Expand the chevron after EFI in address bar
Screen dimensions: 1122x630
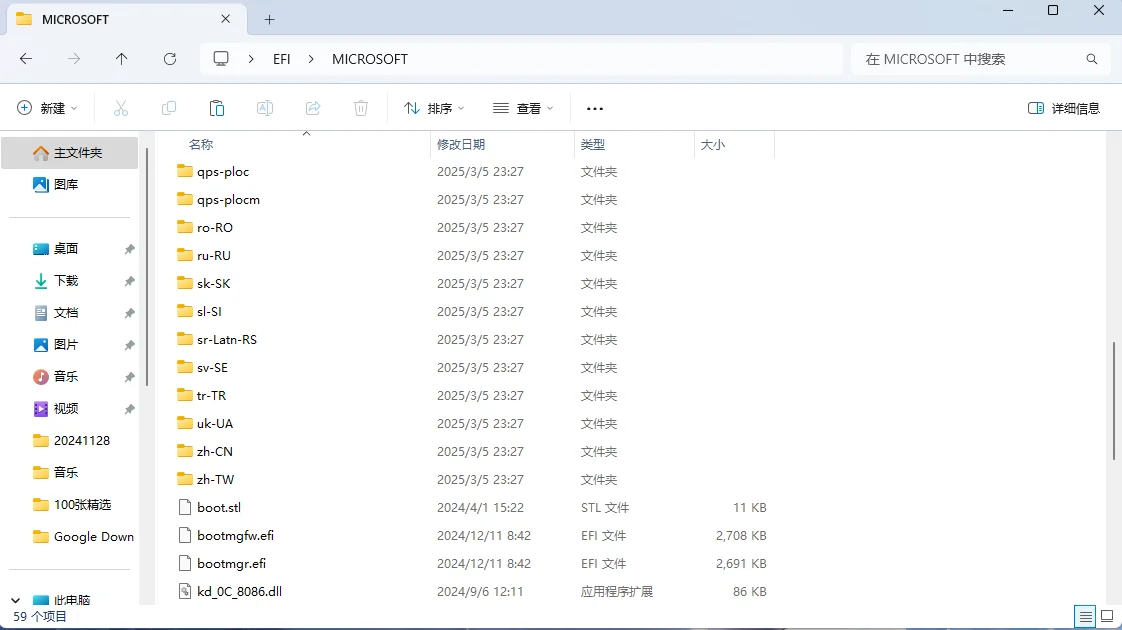click(311, 59)
